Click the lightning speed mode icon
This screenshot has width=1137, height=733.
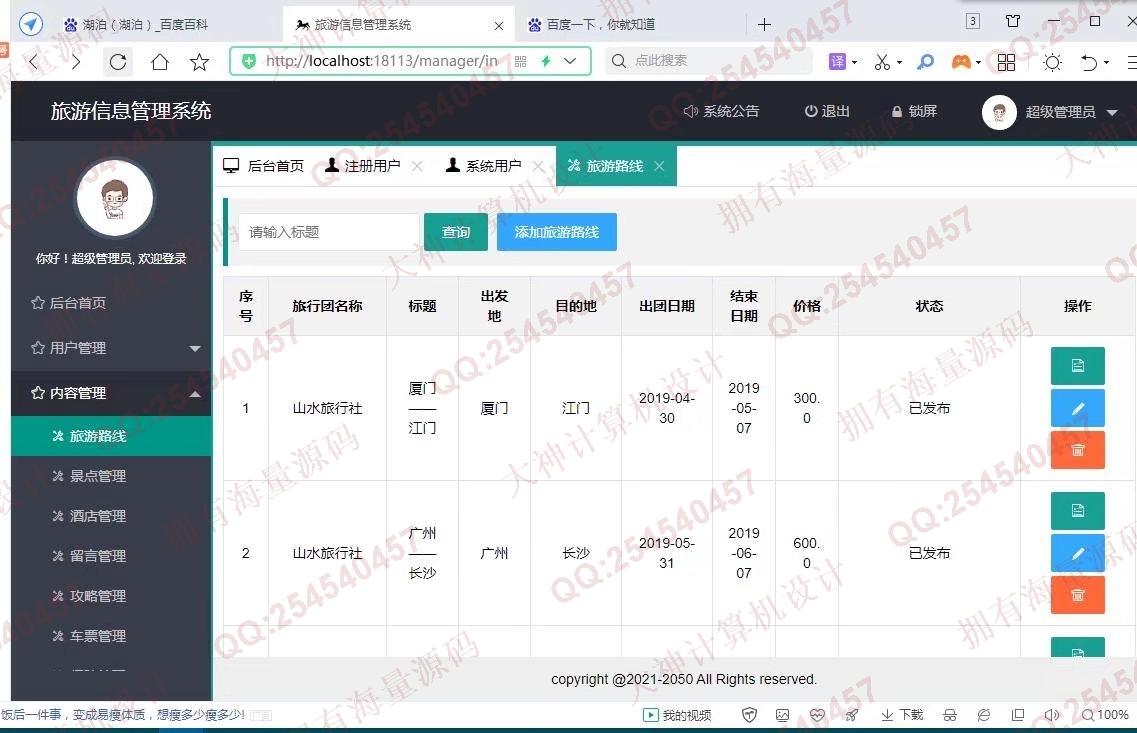546,62
